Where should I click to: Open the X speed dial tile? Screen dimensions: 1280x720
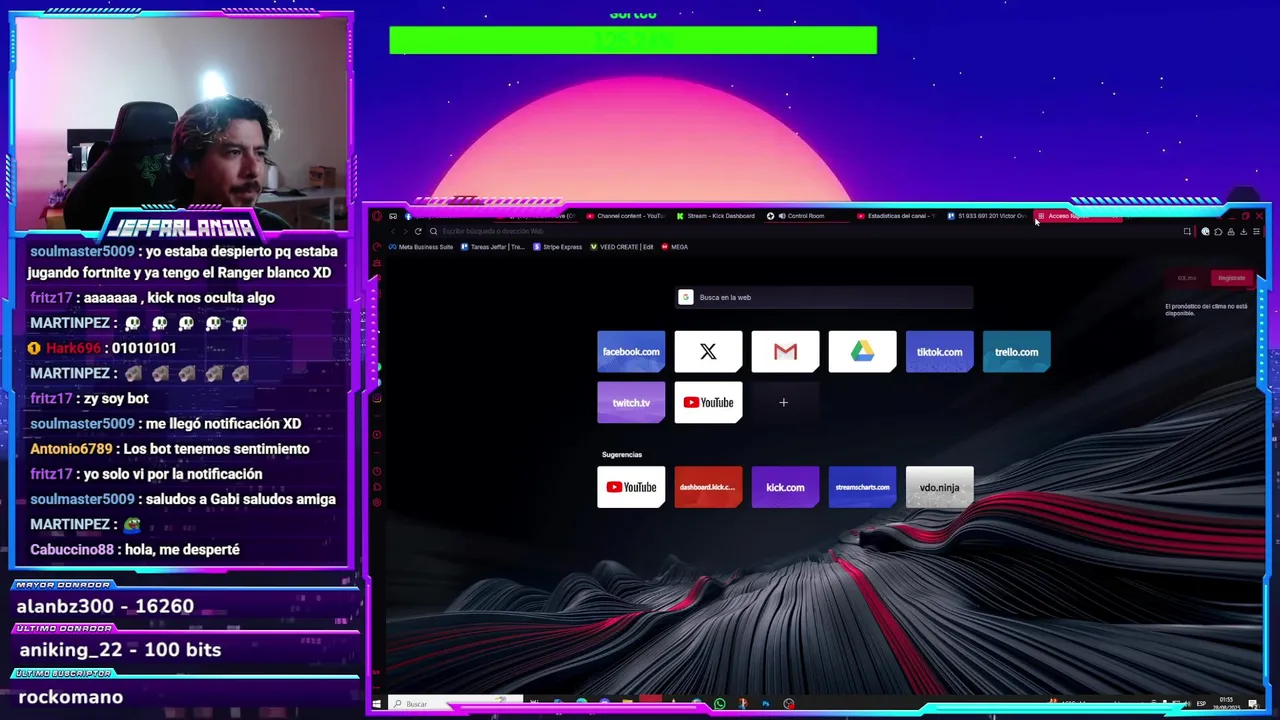[x=708, y=352]
